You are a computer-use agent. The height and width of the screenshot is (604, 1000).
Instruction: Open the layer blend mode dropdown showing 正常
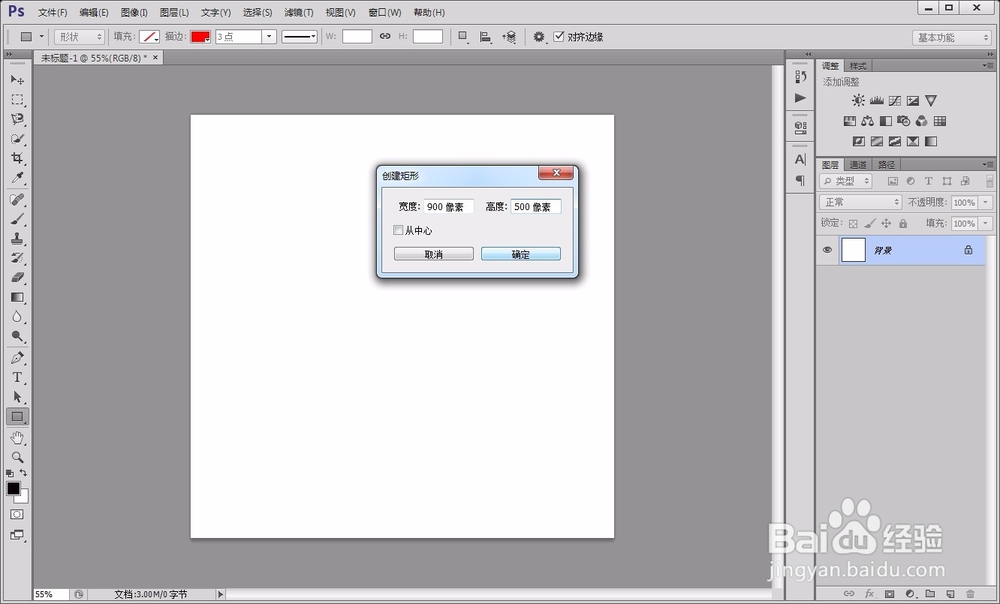click(x=858, y=201)
